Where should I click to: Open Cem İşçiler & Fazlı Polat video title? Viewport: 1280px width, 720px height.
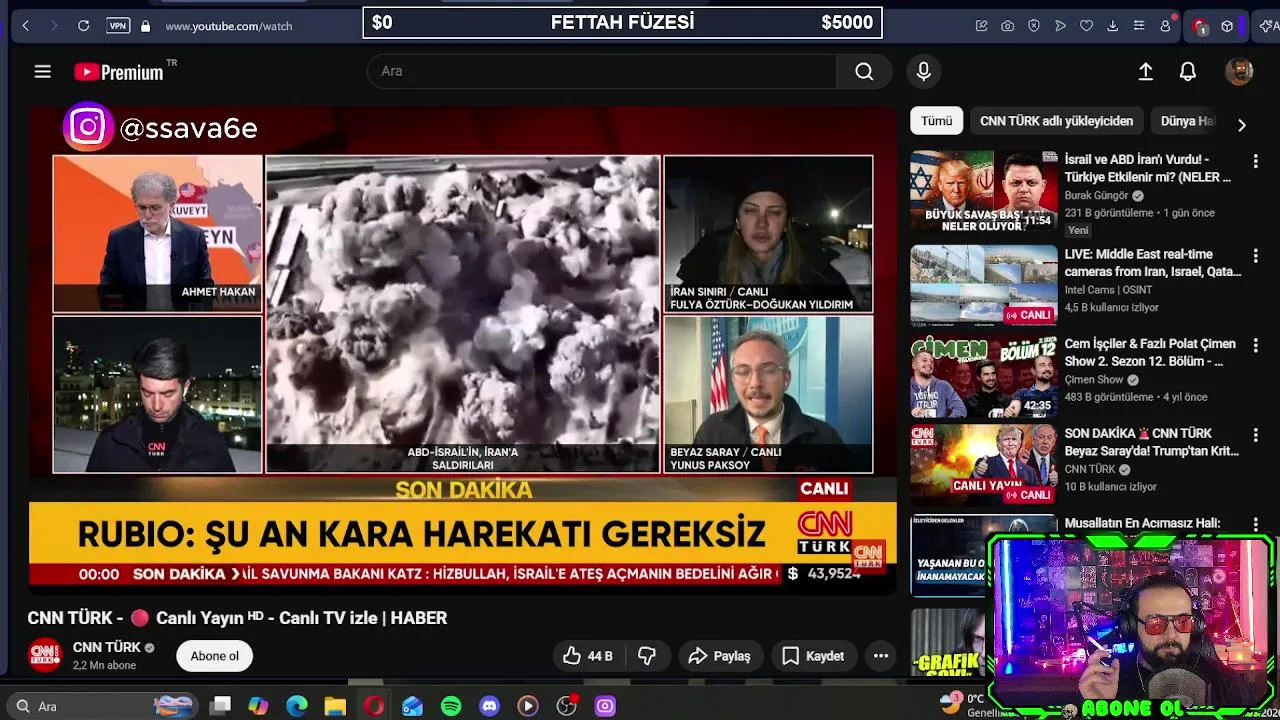click(x=1150, y=352)
